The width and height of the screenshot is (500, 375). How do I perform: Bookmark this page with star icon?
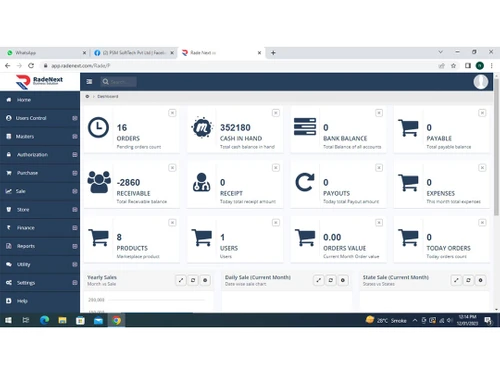click(x=453, y=66)
